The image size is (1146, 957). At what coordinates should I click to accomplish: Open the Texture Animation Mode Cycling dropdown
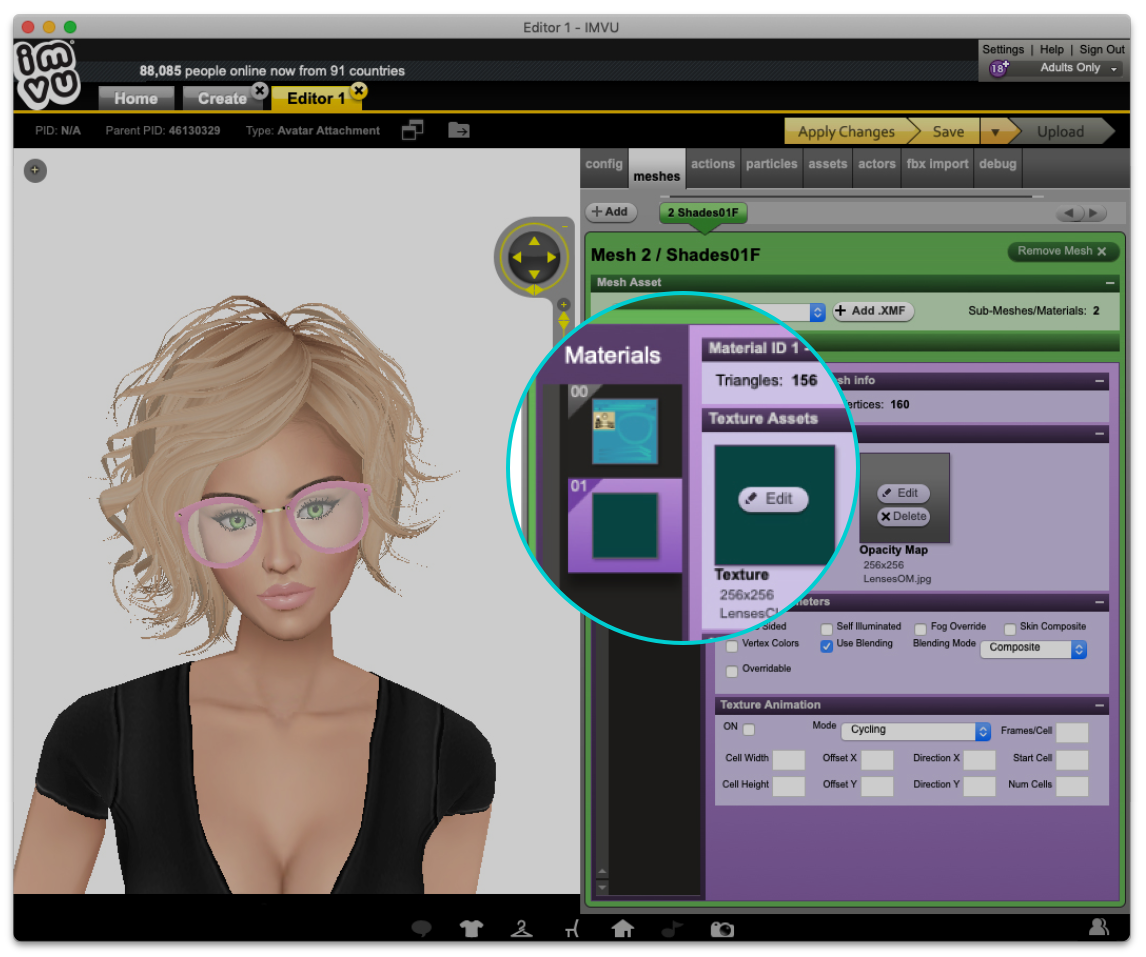tap(916, 731)
